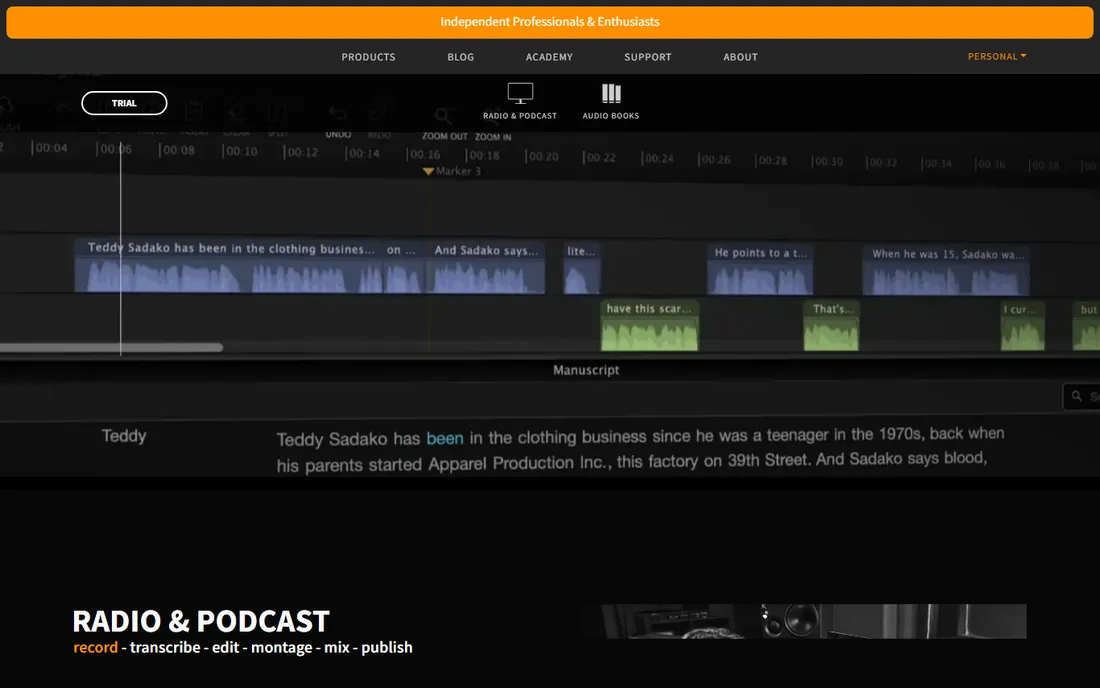
Task: Expand the PERSONAL dropdown
Action: (x=997, y=56)
